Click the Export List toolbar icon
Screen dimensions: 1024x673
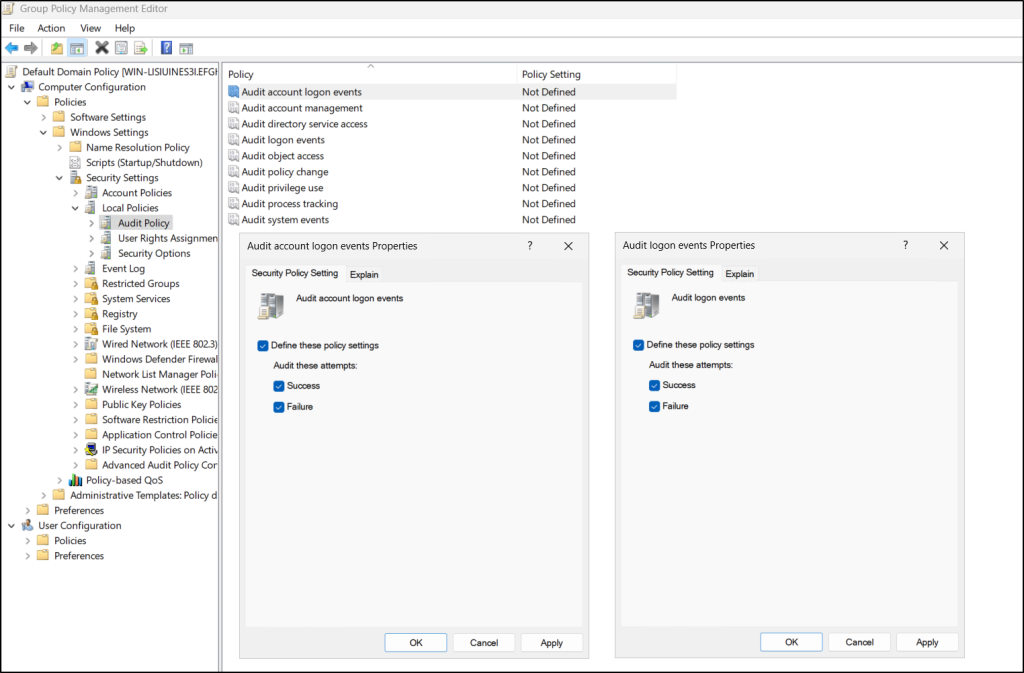pos(141,48)
